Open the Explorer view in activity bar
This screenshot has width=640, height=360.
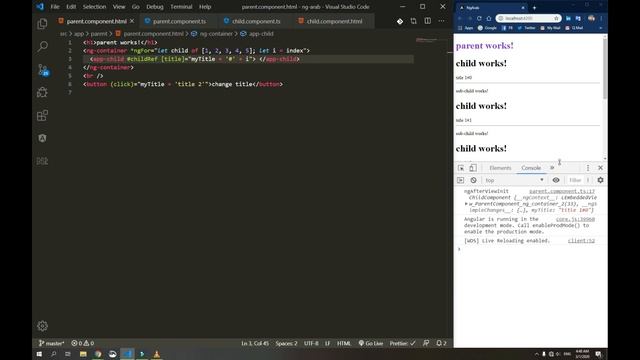click(42, 24)
